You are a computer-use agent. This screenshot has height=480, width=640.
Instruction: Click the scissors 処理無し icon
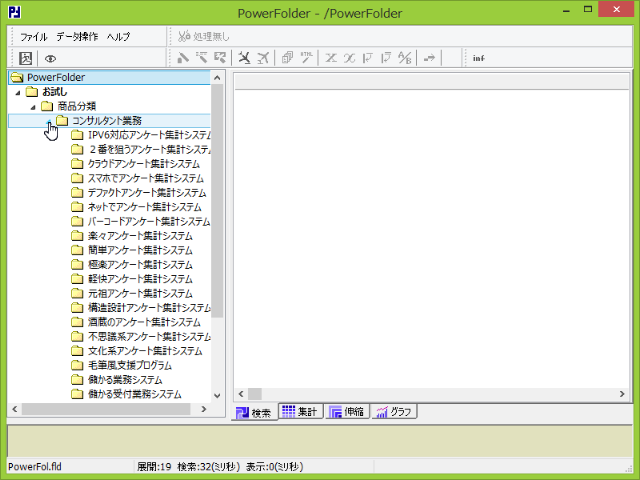coord(184,36)
